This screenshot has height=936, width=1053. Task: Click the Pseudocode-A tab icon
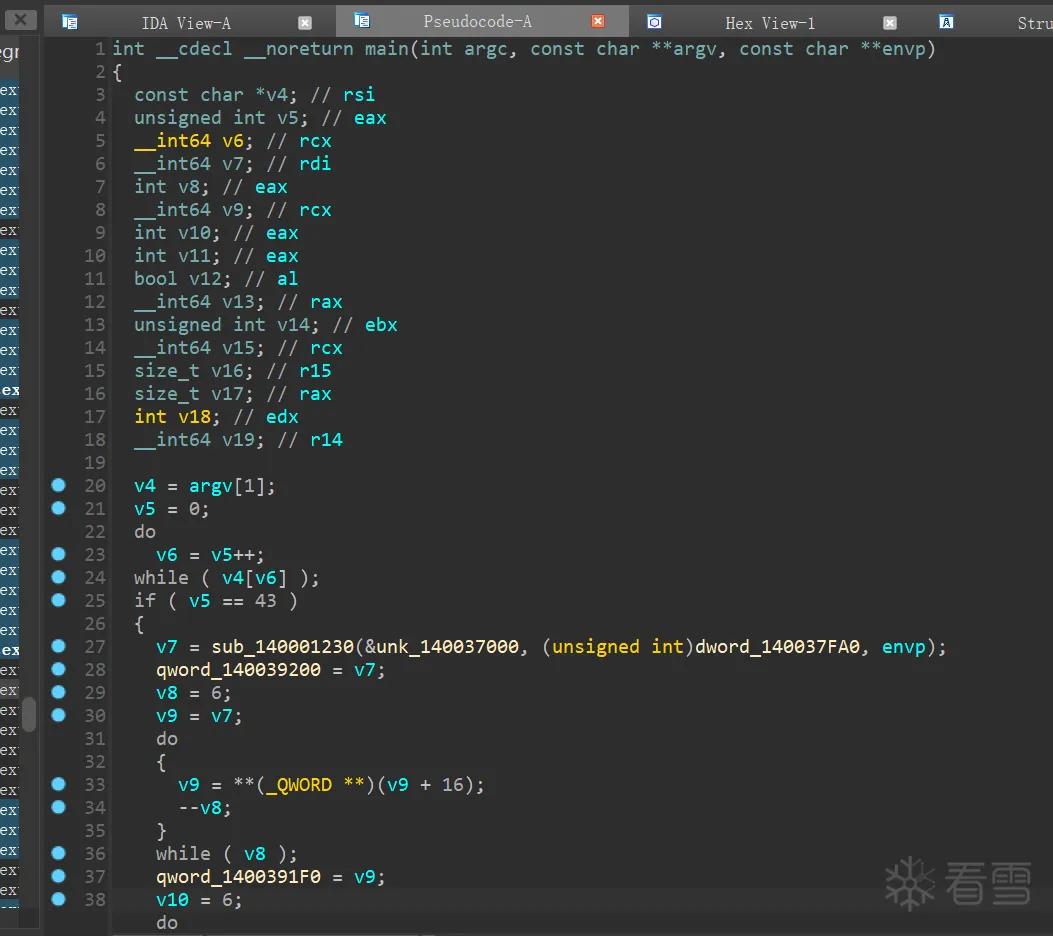tap(362, 21)
